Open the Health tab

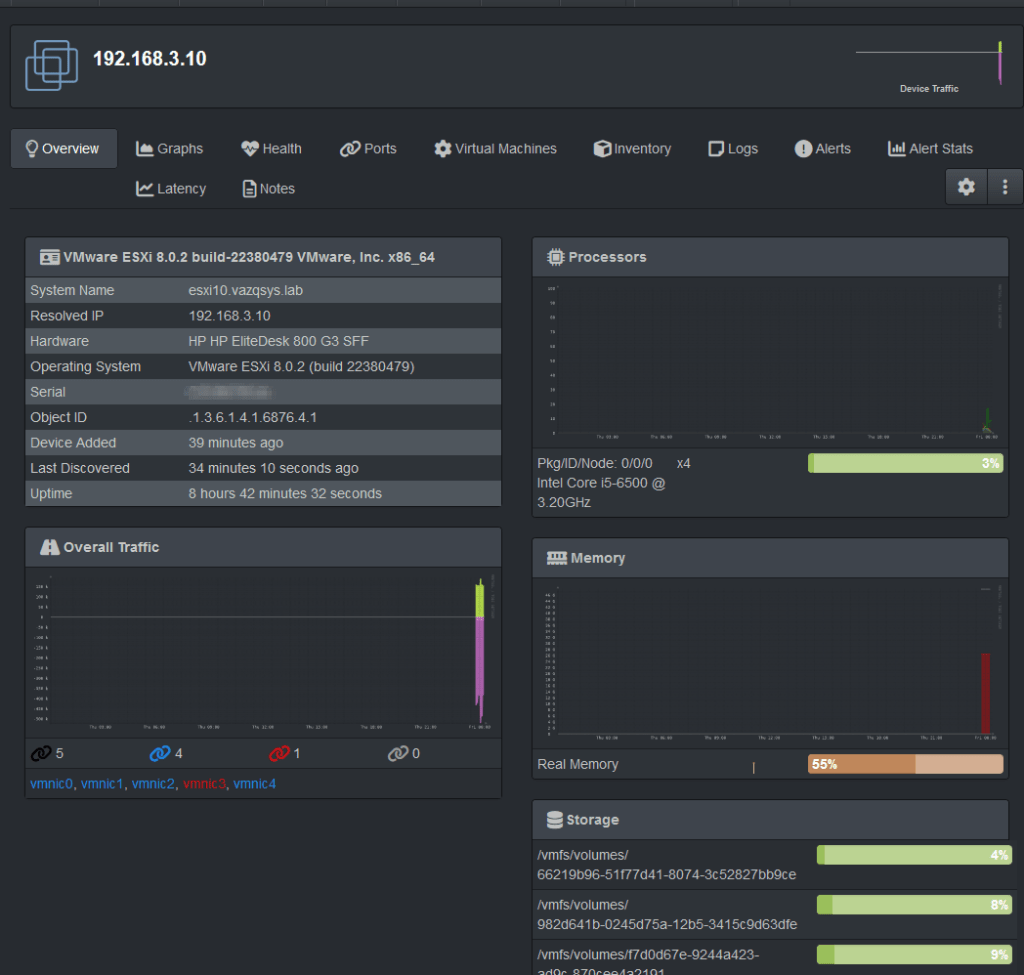(271, 148)
